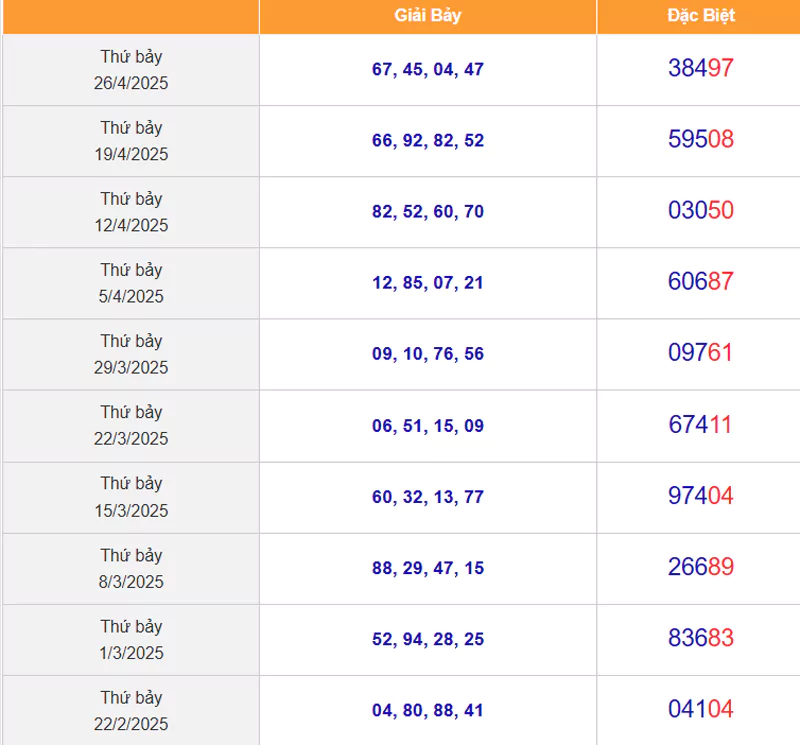
Task: Click the special prize number 60687
Action: tap(701, 281)
